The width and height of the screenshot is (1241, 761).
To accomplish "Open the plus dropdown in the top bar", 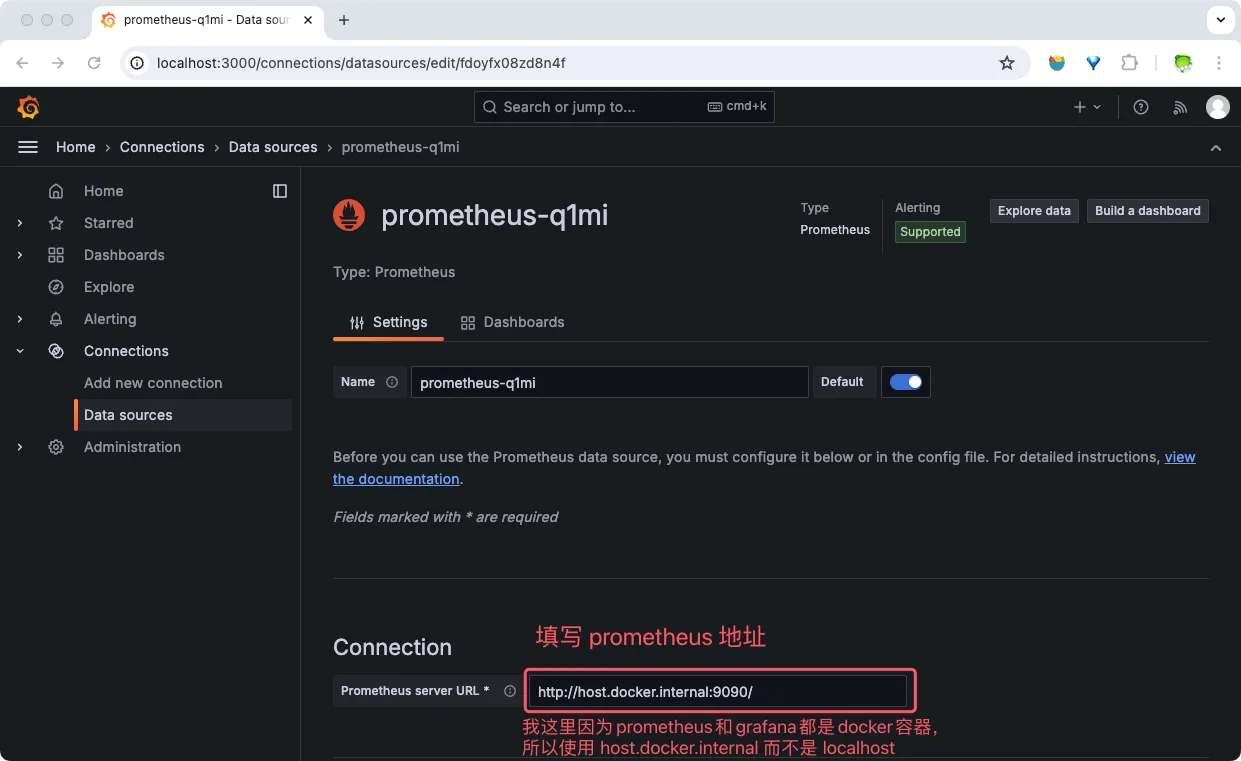I will [1086, 107].
